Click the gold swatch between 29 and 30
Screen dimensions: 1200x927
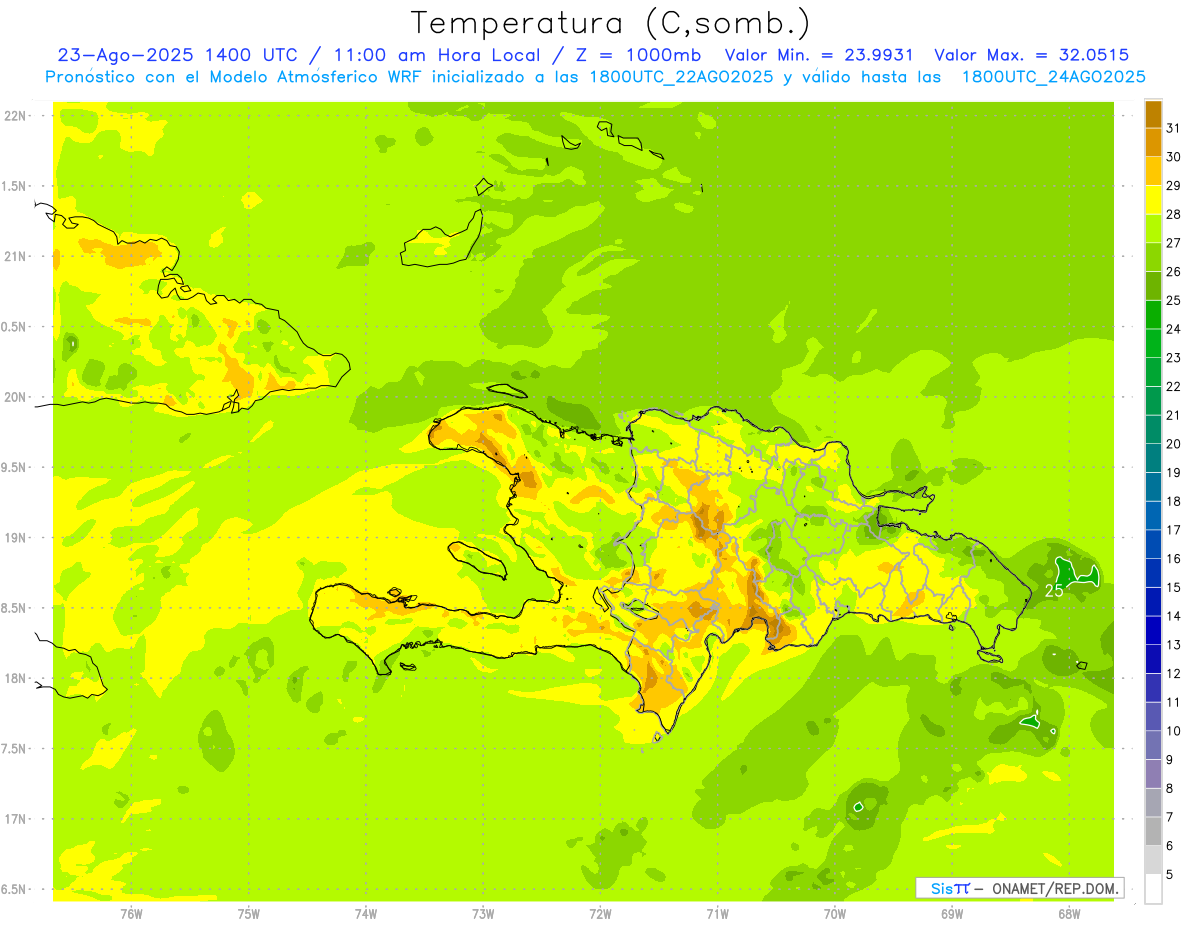(1153, 171)
